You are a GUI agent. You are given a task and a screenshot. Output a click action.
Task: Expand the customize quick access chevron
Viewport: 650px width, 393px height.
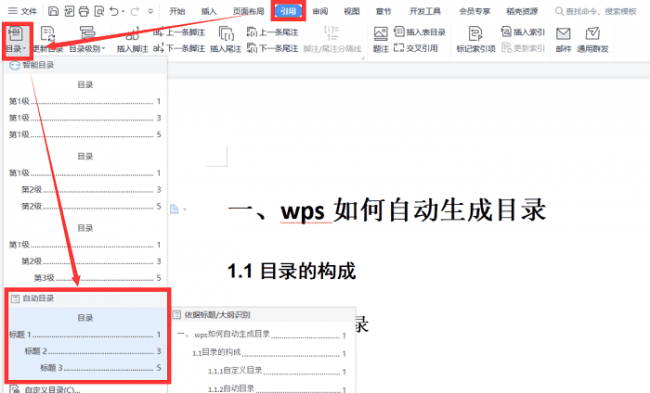[150, 12]
